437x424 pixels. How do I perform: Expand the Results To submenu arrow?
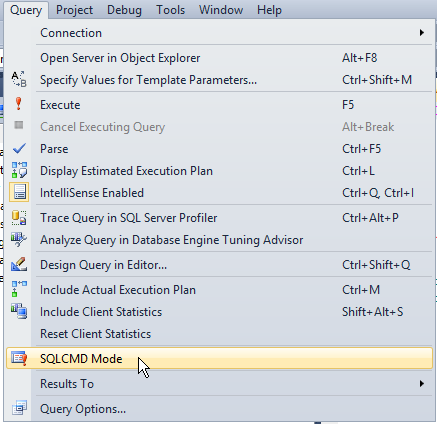[x=422, y=384]
